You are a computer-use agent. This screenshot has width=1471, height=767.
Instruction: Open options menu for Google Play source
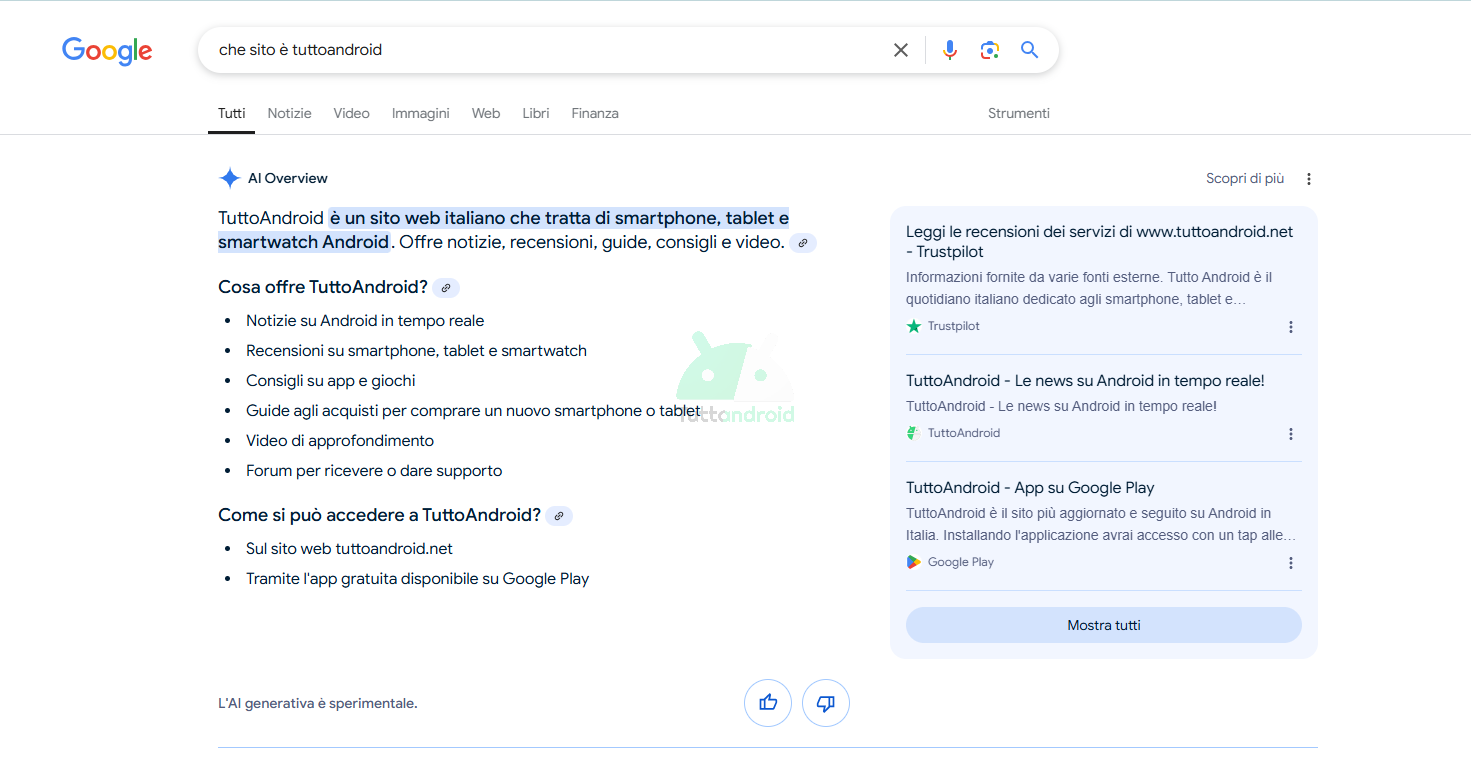[1291, 563]
